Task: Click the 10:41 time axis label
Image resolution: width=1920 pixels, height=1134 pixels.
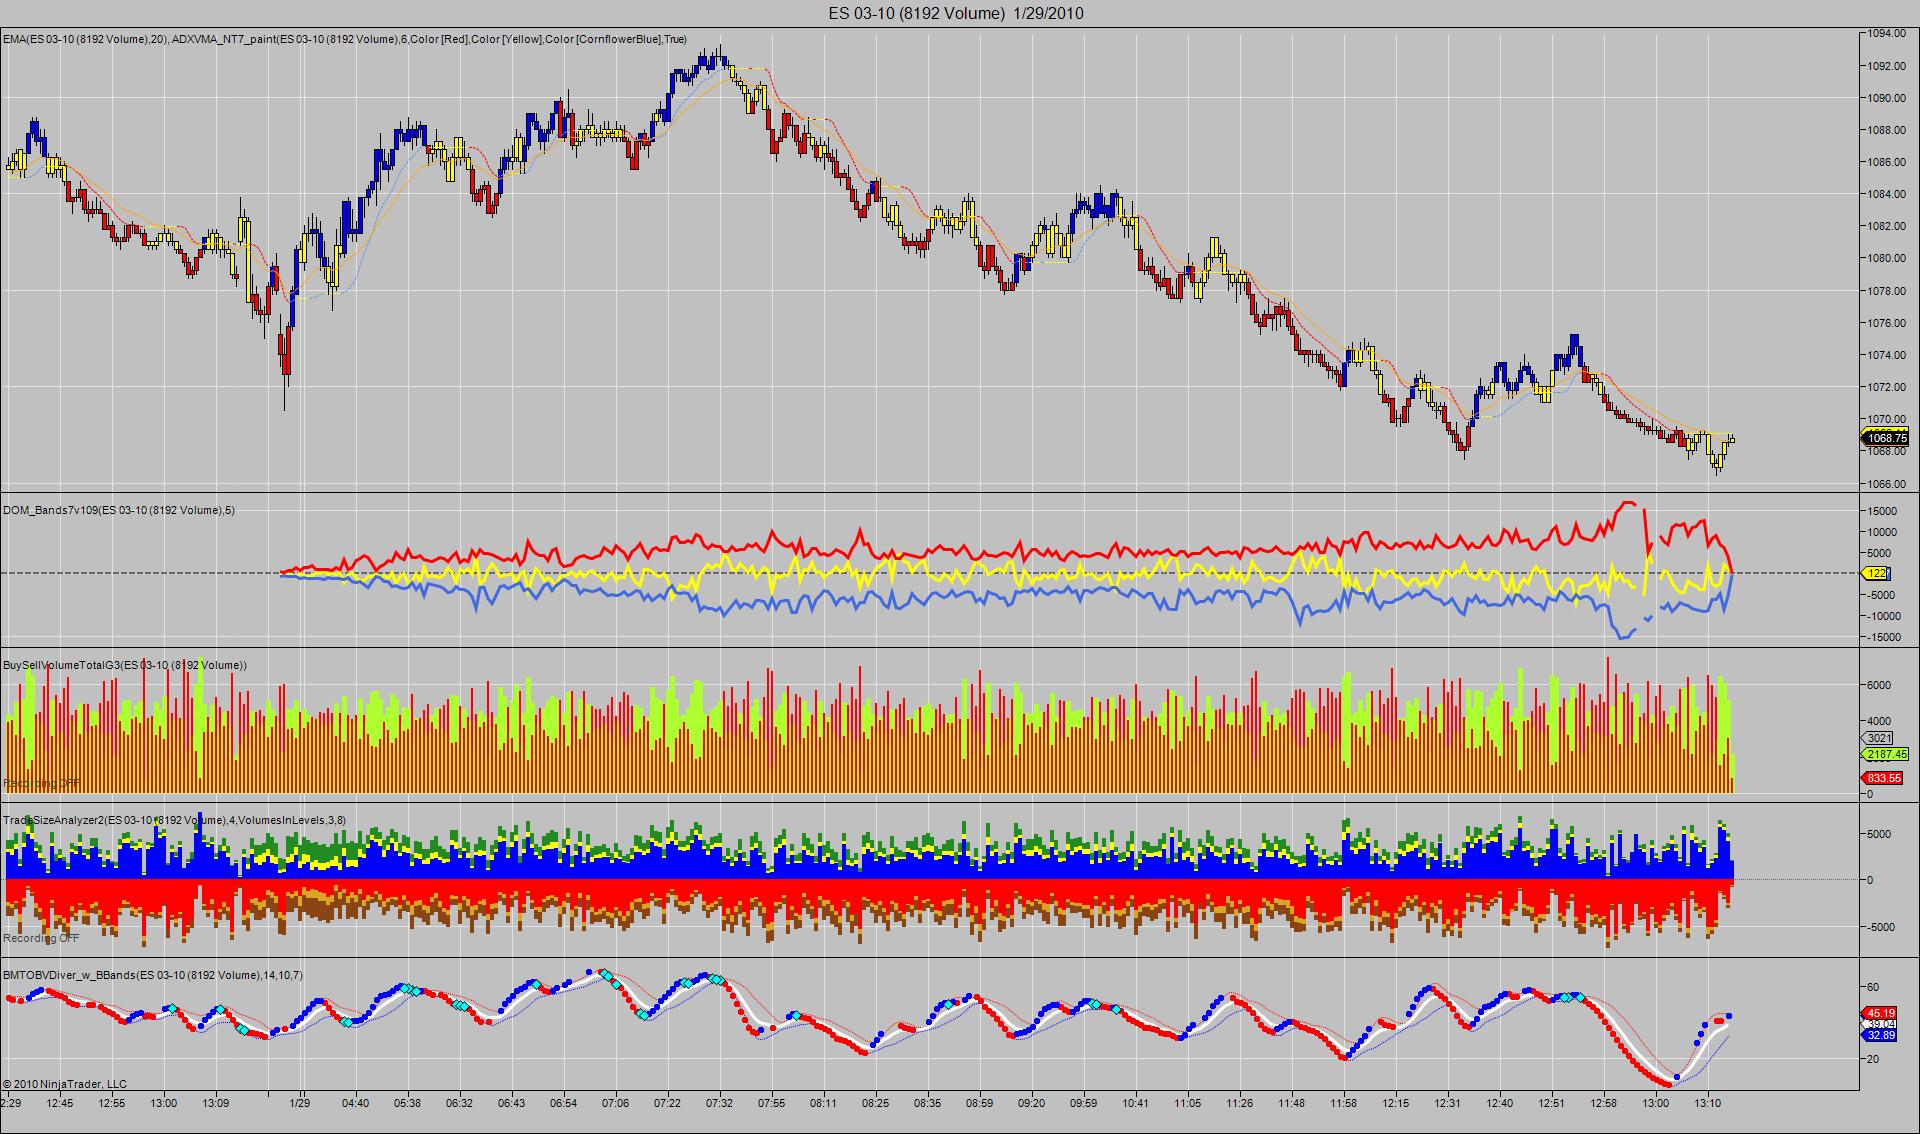Action: [x=1136, y=1104]
